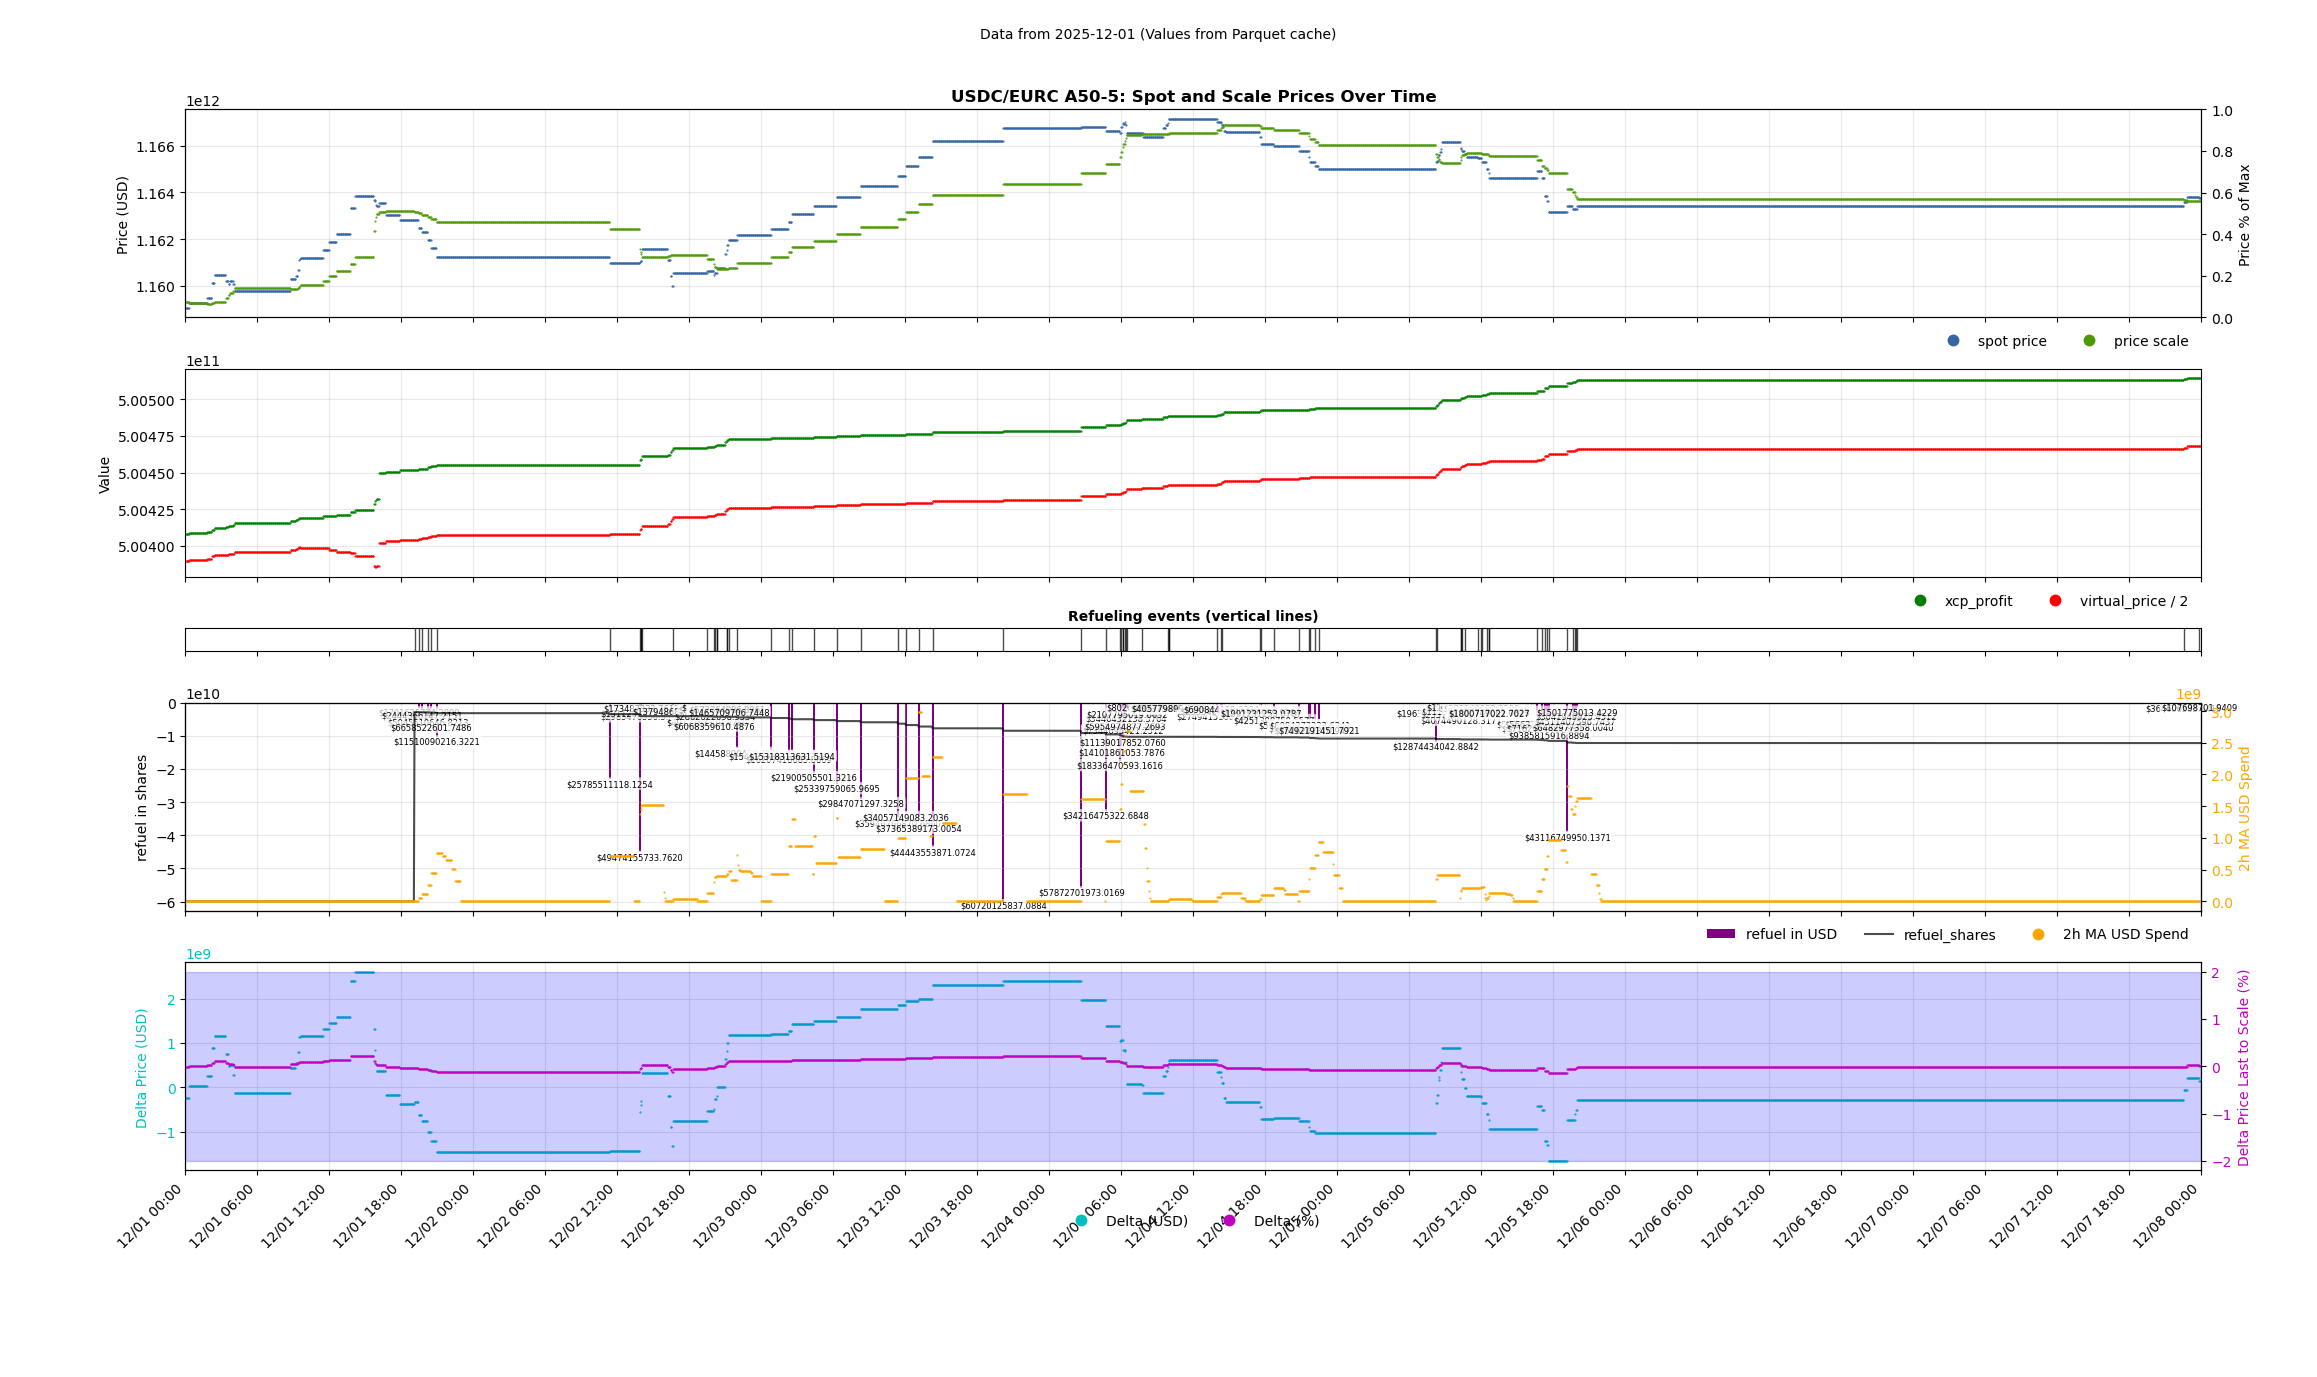Click the purple refuel in USD swatch

[1720, 934]
